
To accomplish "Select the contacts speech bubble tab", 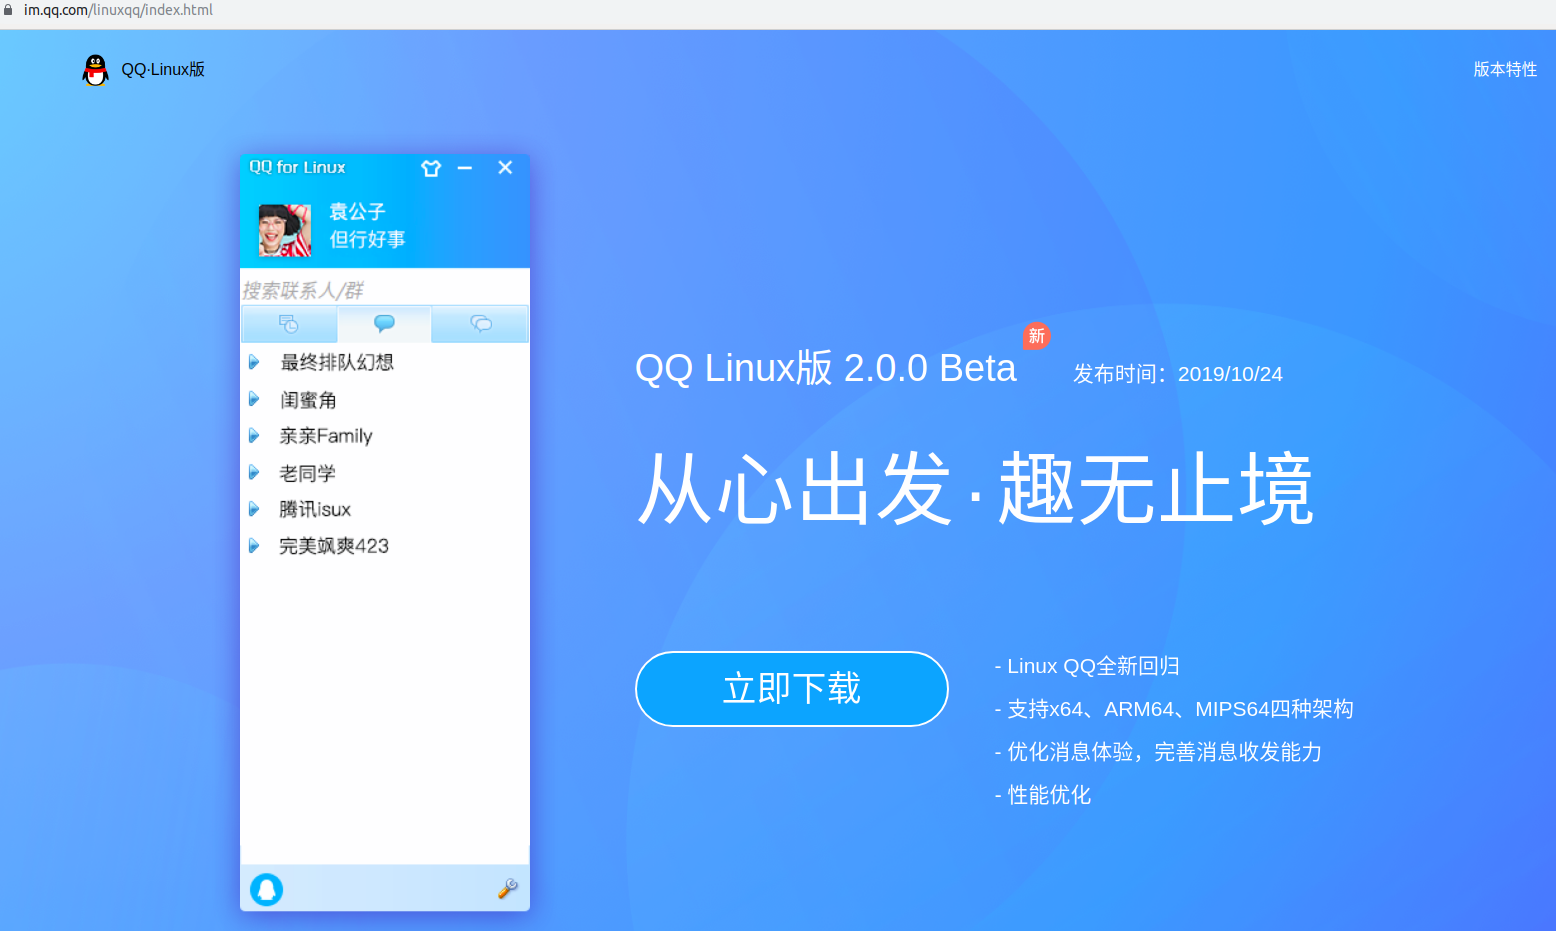I will [384, 324].
